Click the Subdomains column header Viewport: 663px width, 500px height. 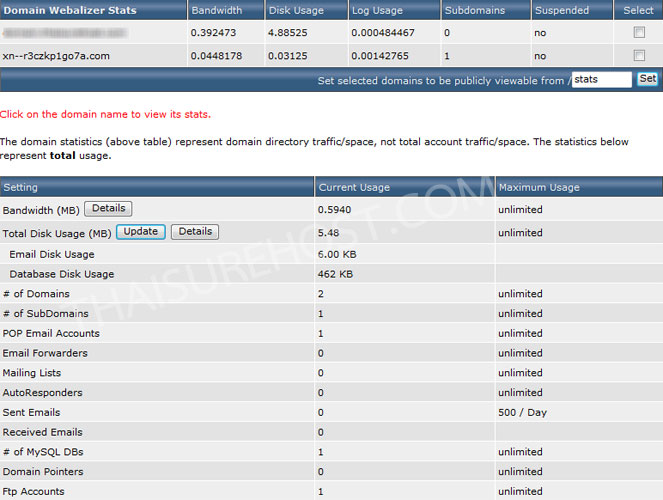point(475,10)
